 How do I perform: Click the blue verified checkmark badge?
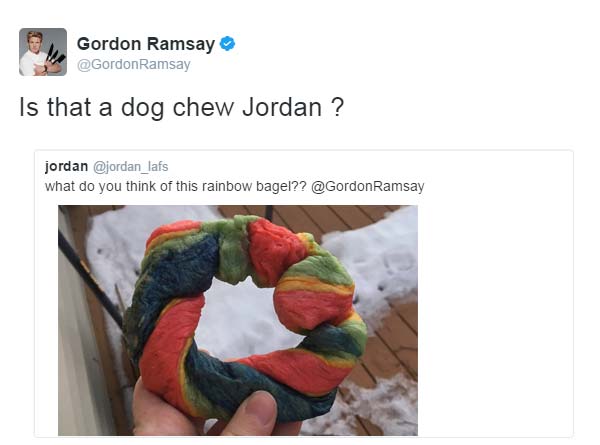pos(227,44)
